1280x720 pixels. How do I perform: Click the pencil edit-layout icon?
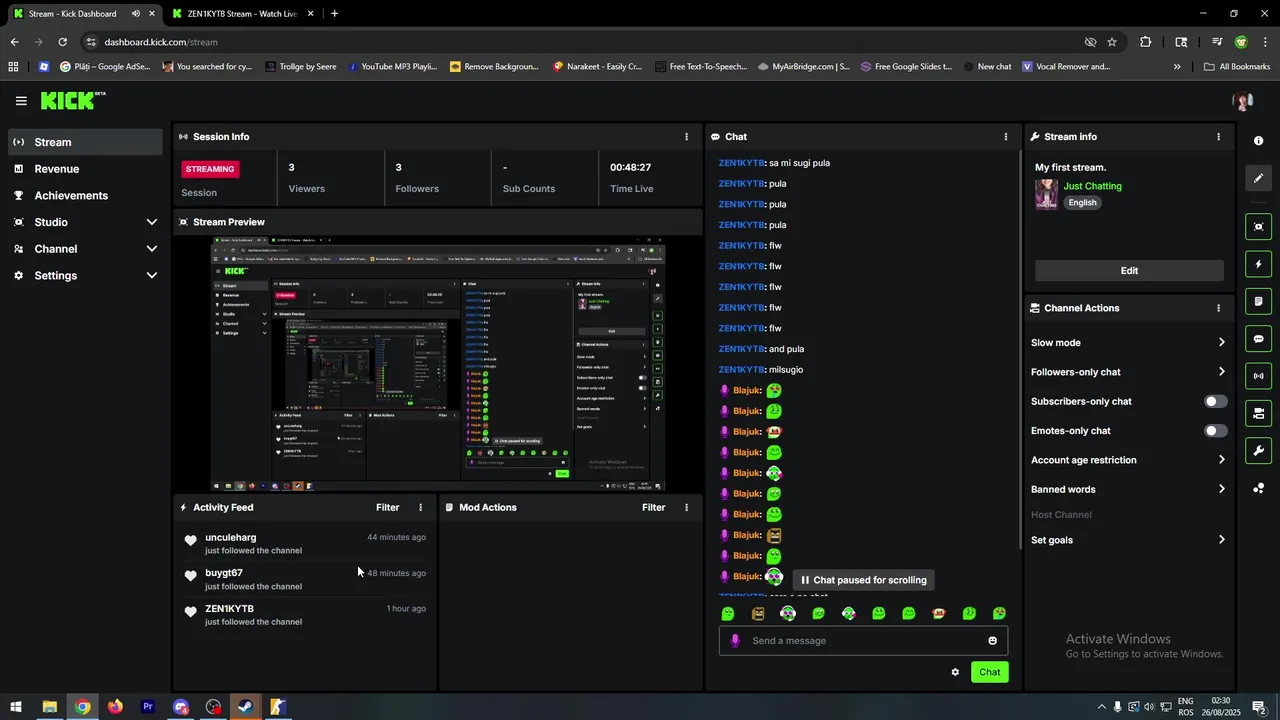coord(1259,178)
